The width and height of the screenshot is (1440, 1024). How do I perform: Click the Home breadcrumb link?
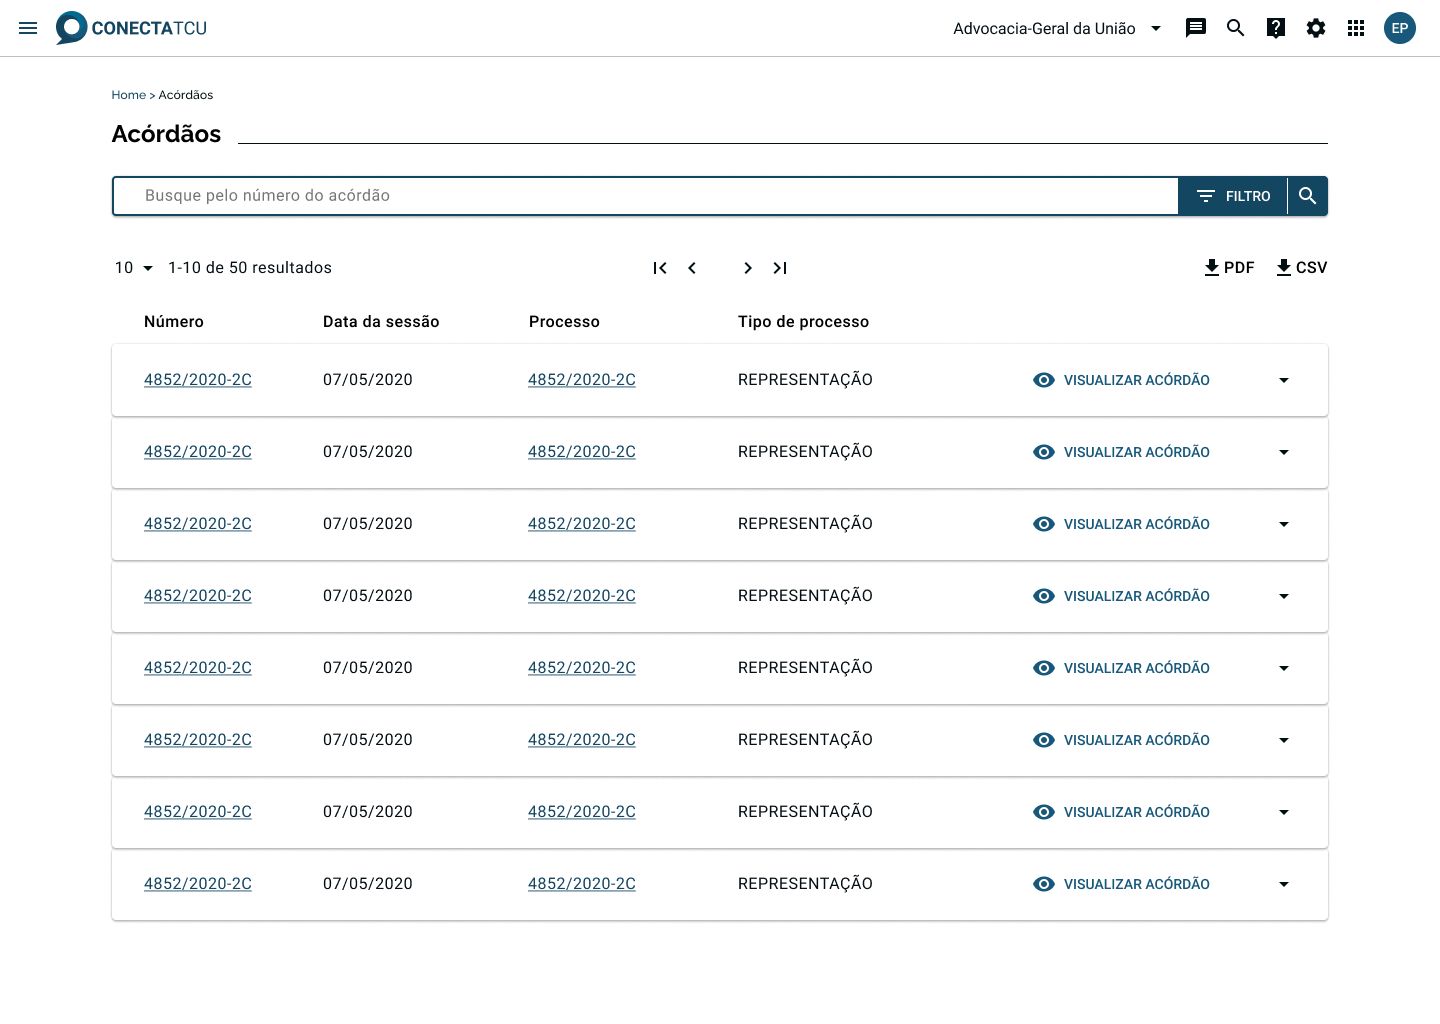[x=128, y=95]
